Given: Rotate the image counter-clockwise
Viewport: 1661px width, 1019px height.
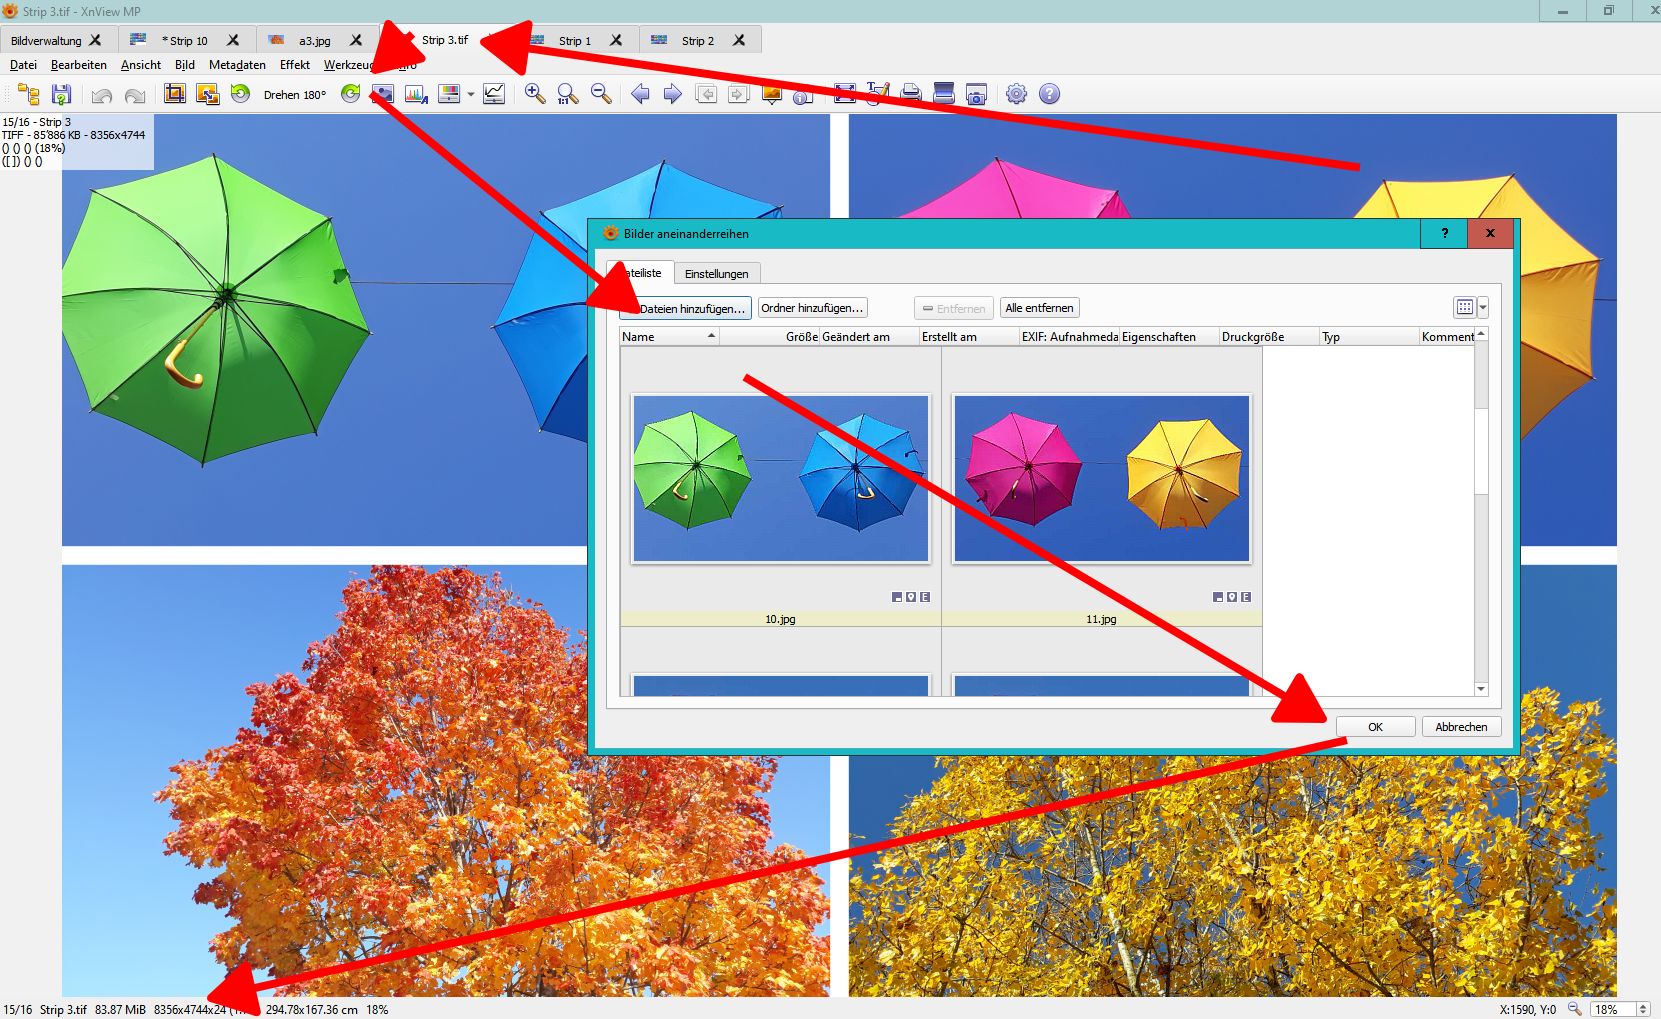Looking at the screenshot, I should tap(240, 94).
